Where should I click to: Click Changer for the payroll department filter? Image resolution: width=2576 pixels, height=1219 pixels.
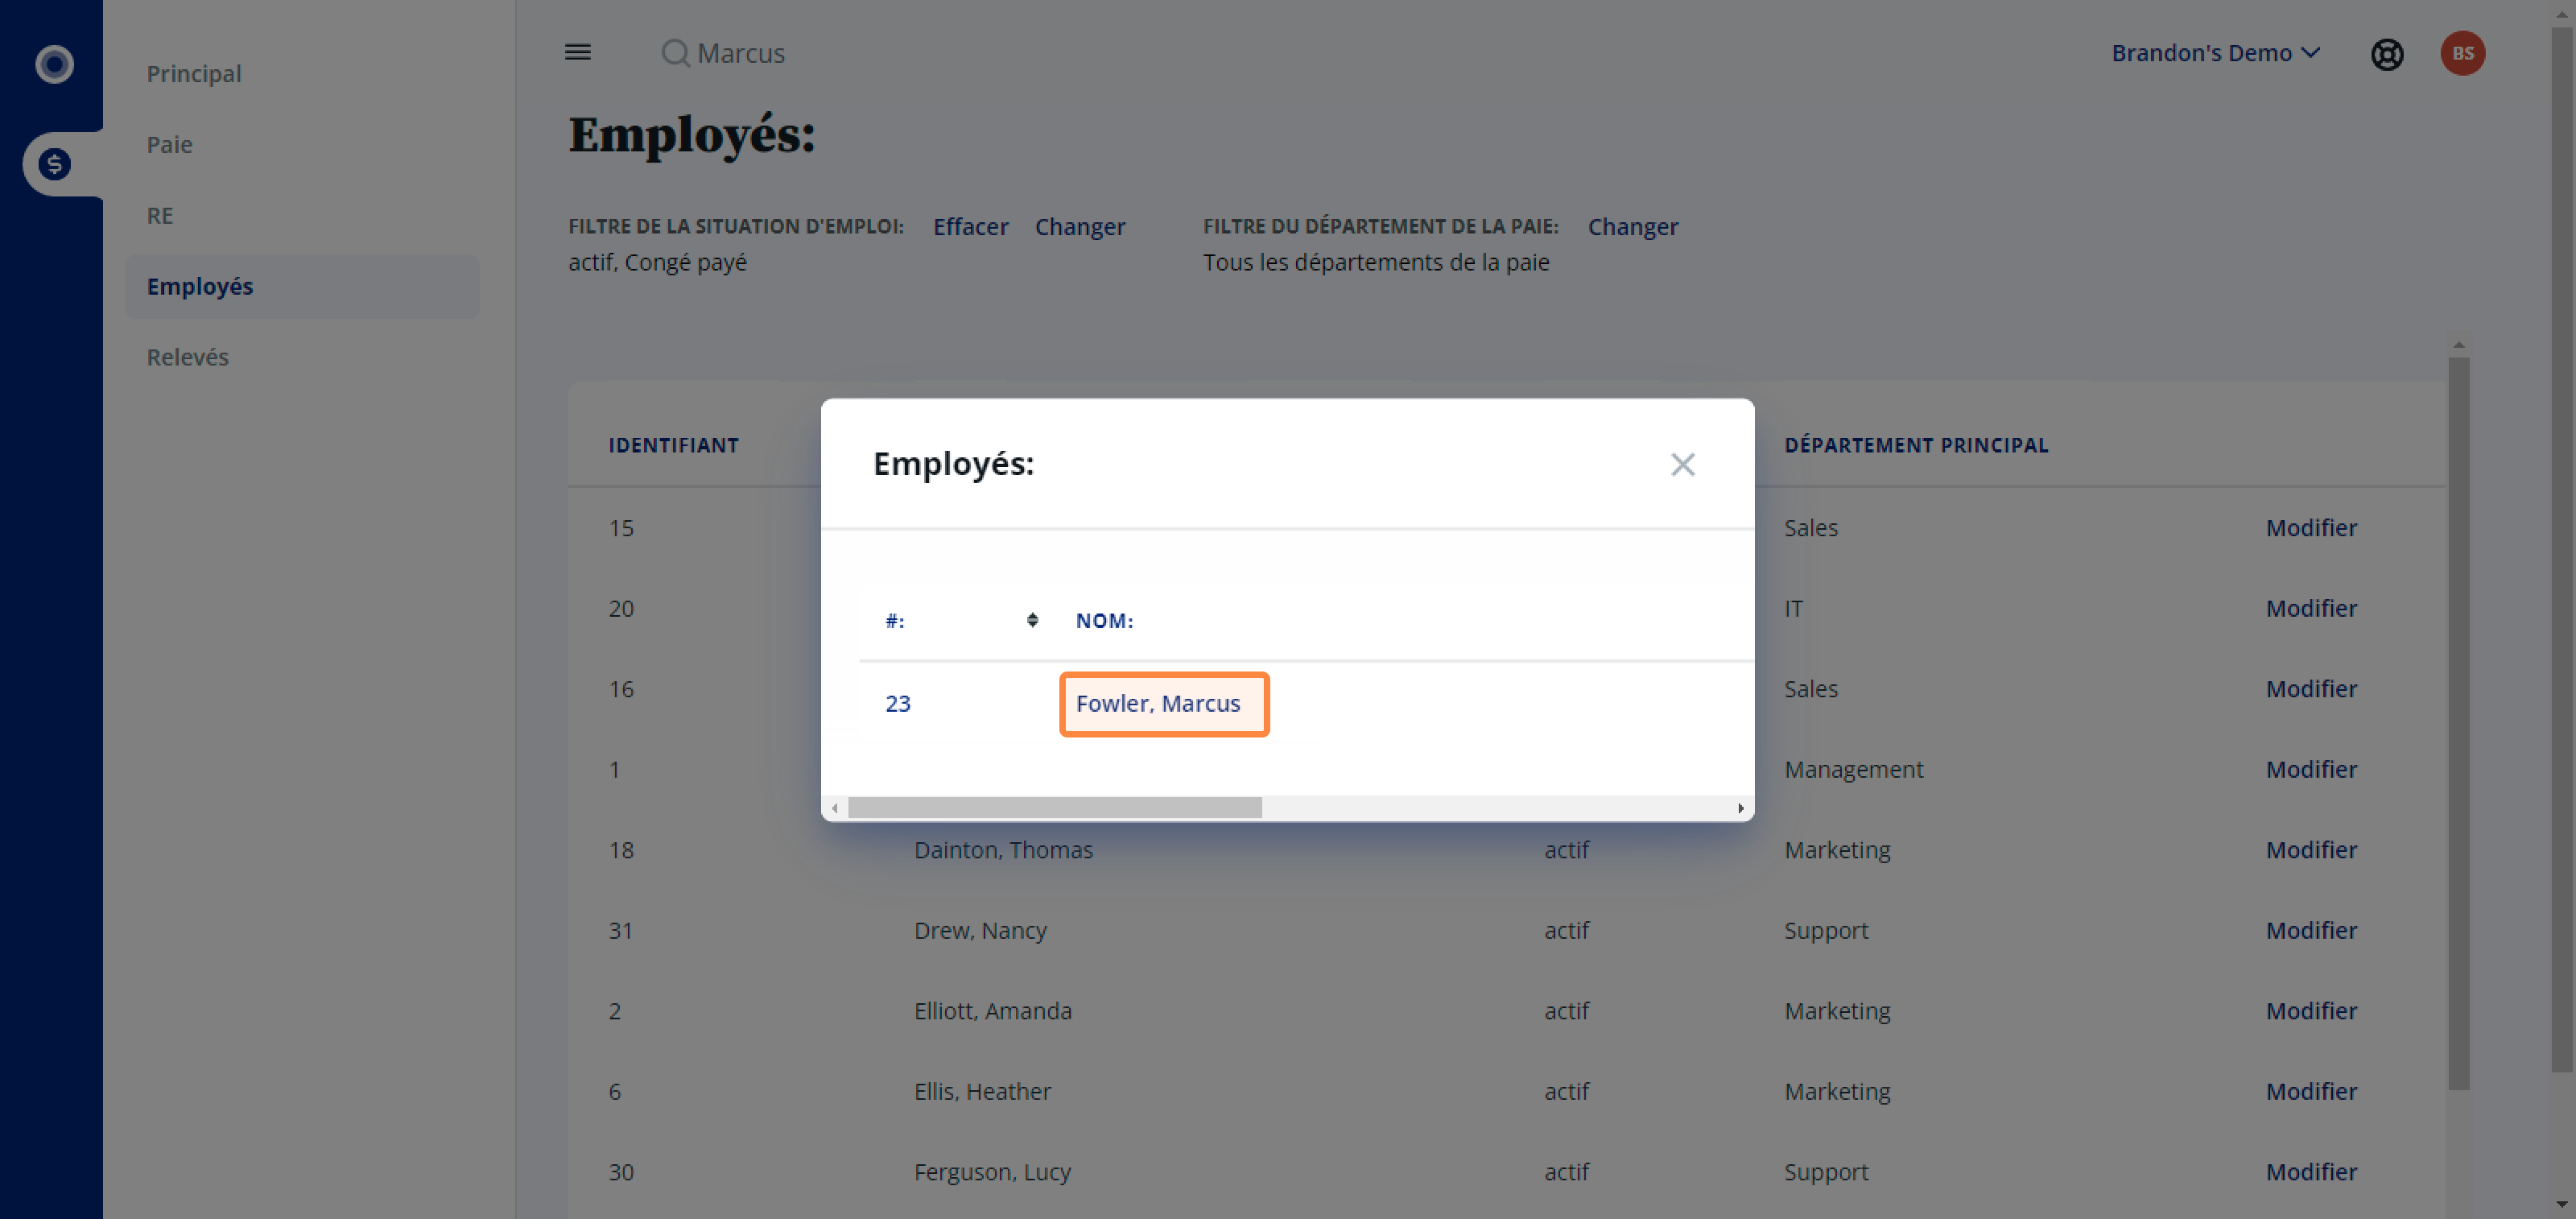point(1633,227)
